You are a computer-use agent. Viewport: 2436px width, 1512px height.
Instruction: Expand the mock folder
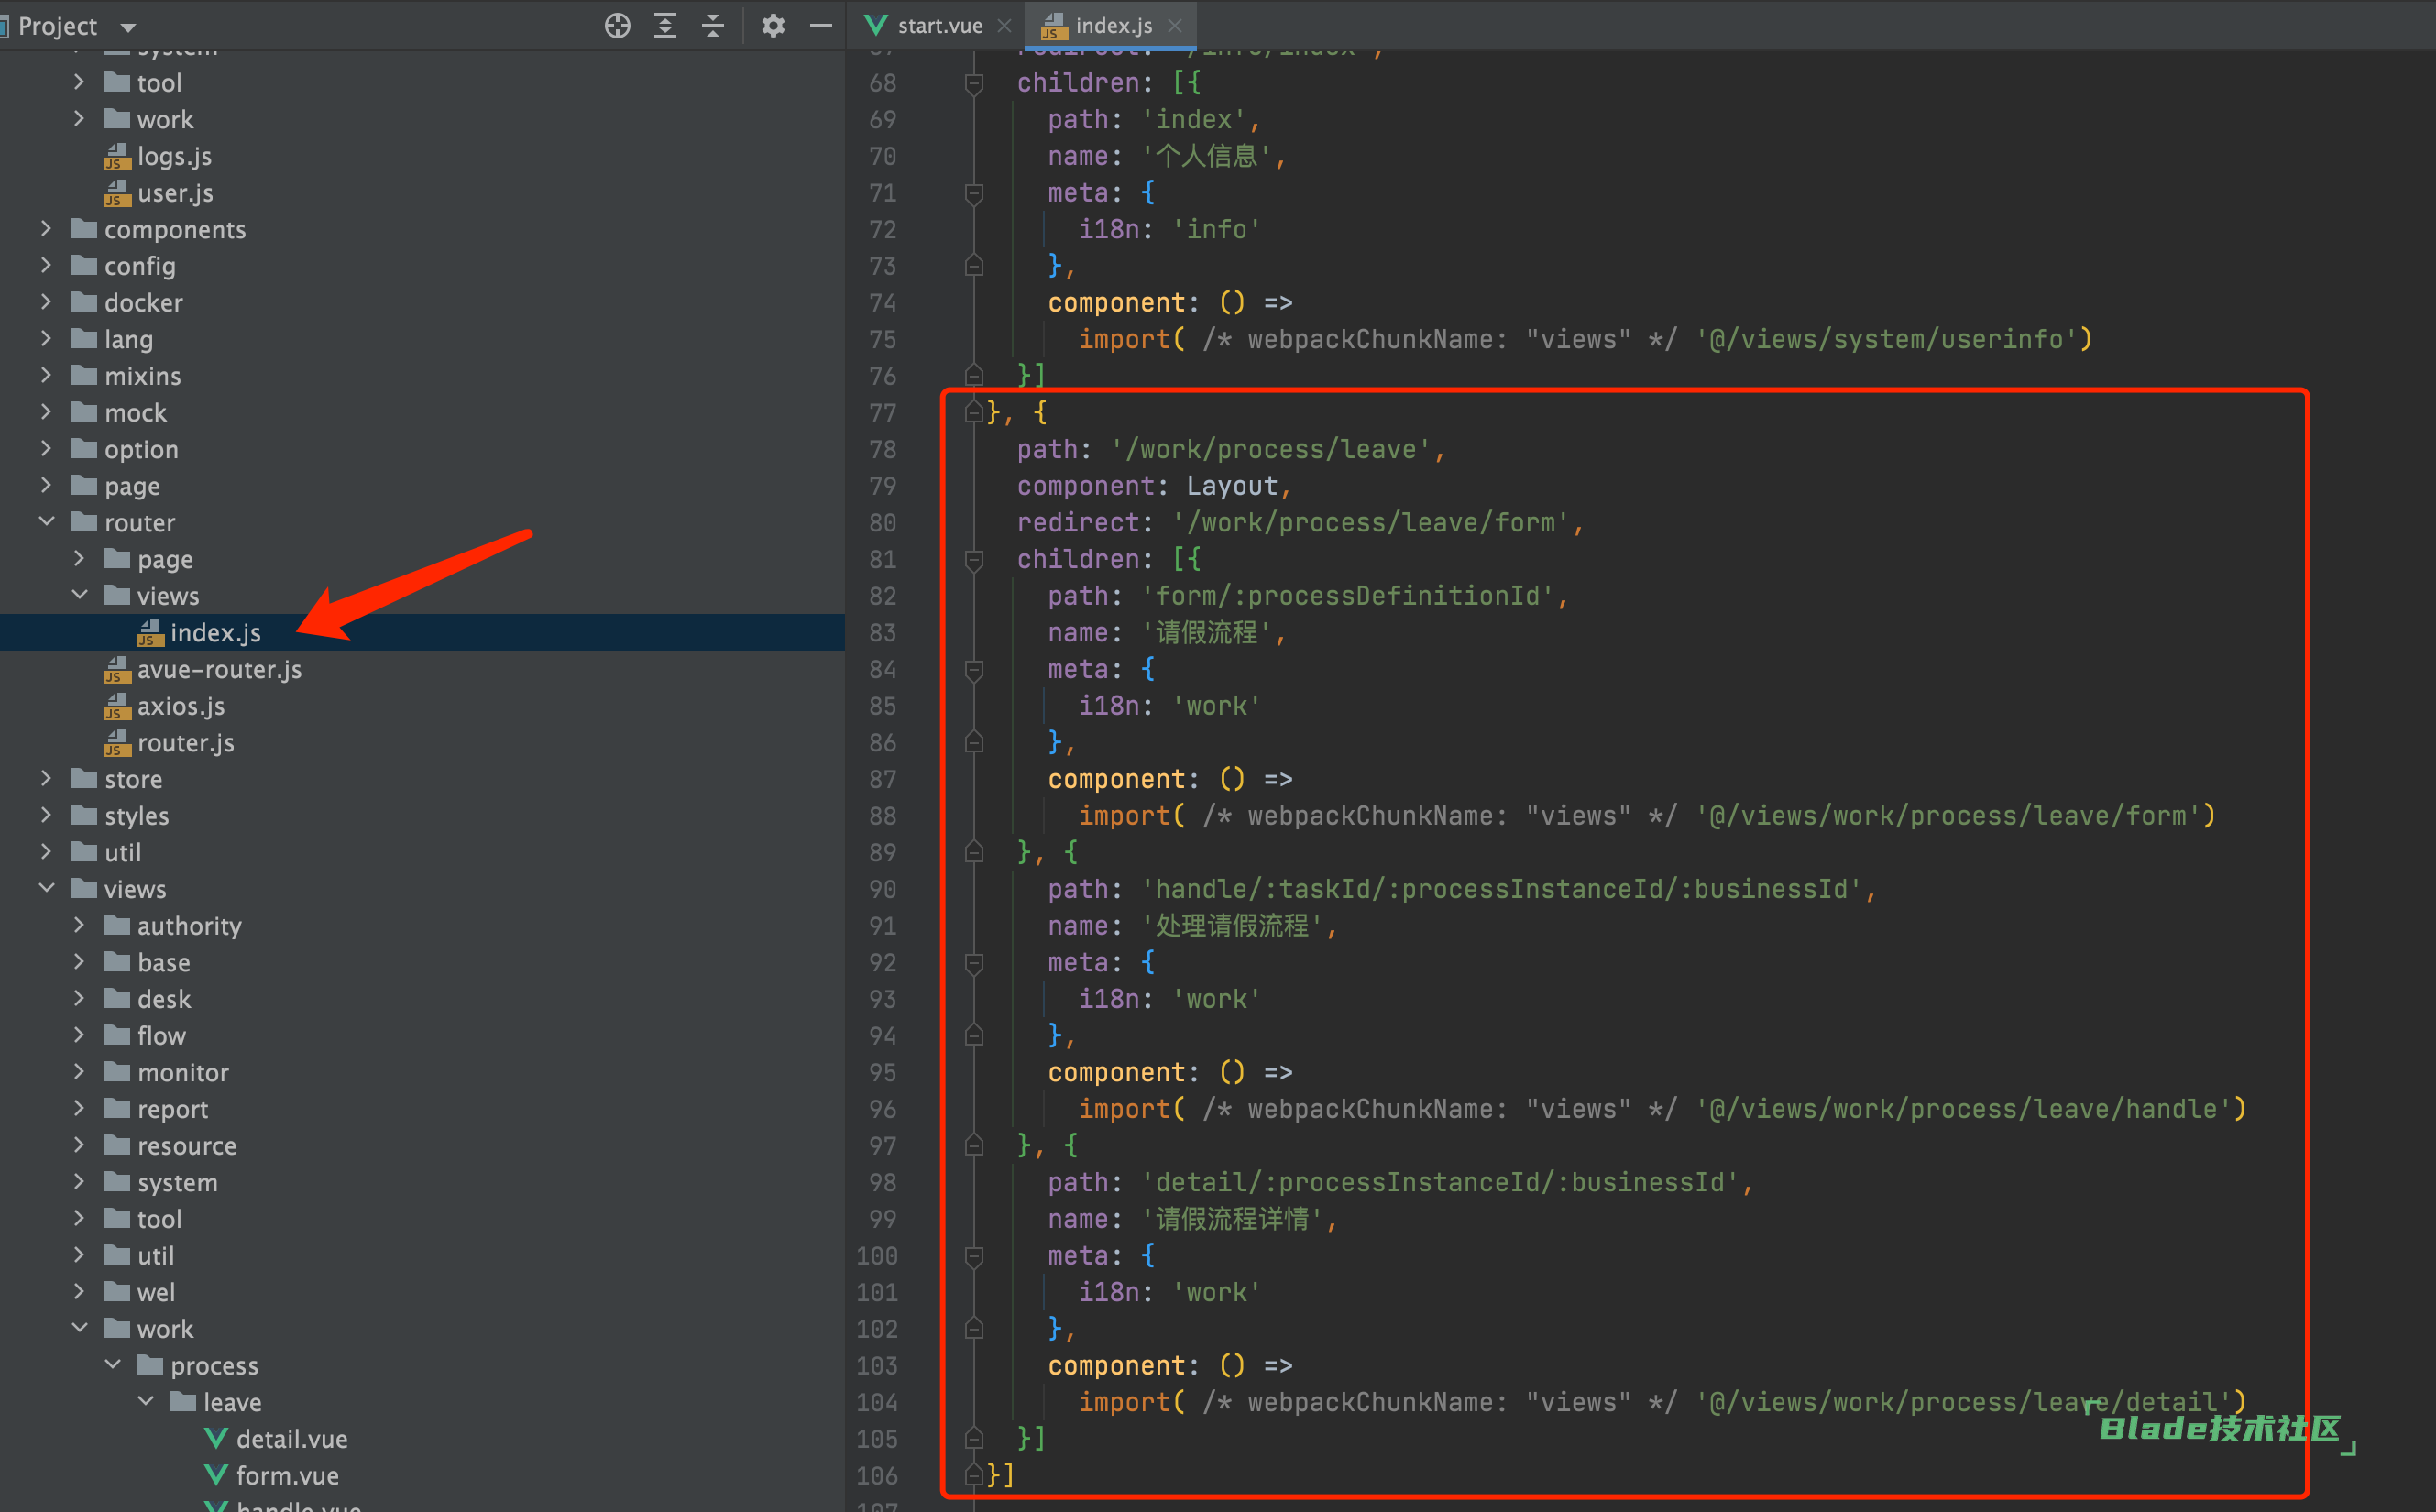coord(46,413)
